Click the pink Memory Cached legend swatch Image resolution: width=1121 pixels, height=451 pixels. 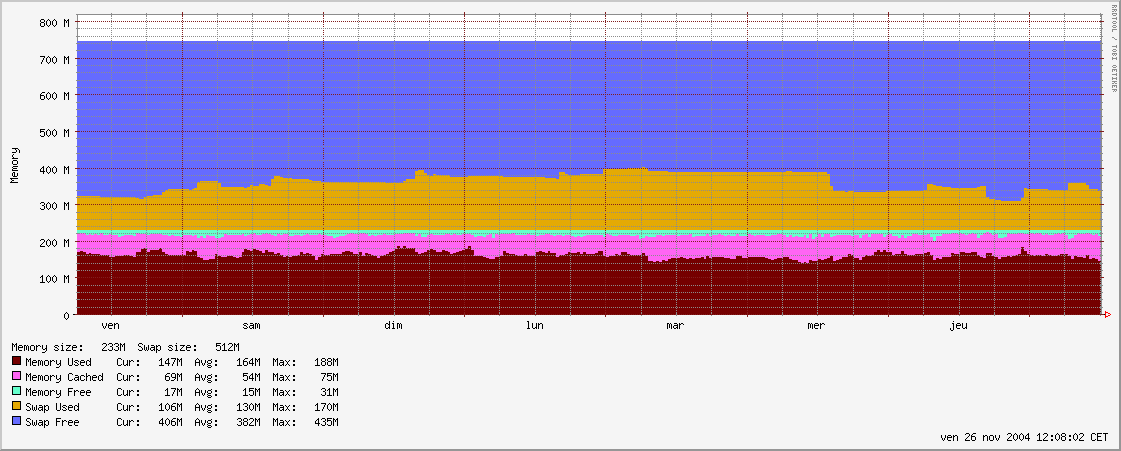point(16,377)
